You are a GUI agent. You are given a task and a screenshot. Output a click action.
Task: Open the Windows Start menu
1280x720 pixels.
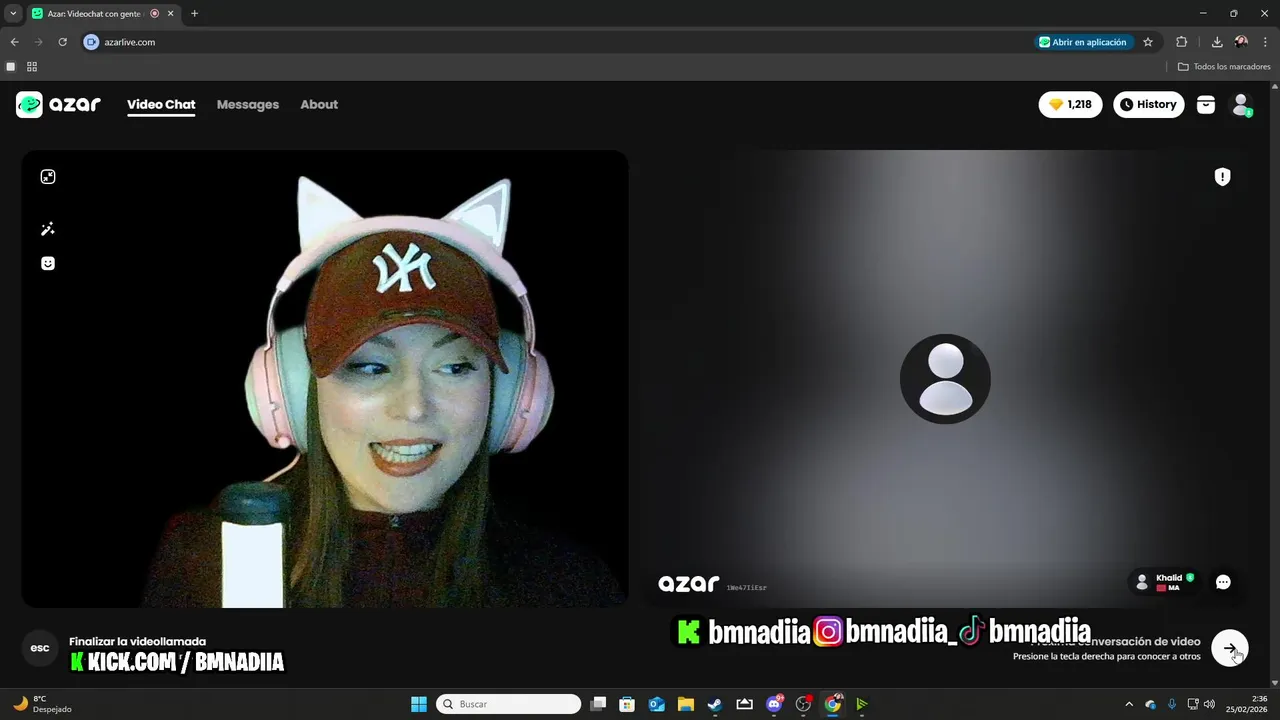(419, 704)
